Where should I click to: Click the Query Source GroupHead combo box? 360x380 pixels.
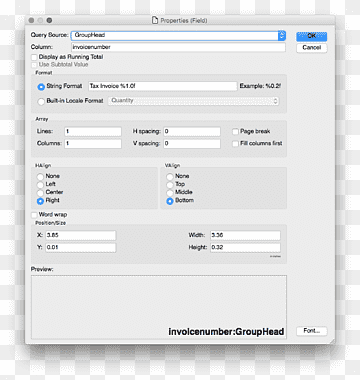coord(178,36)
